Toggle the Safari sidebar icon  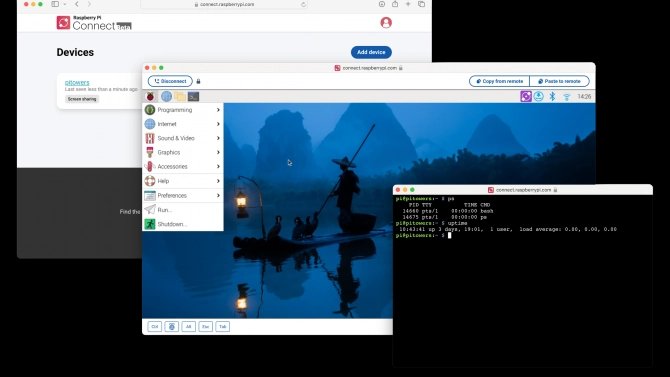(55, 4)
